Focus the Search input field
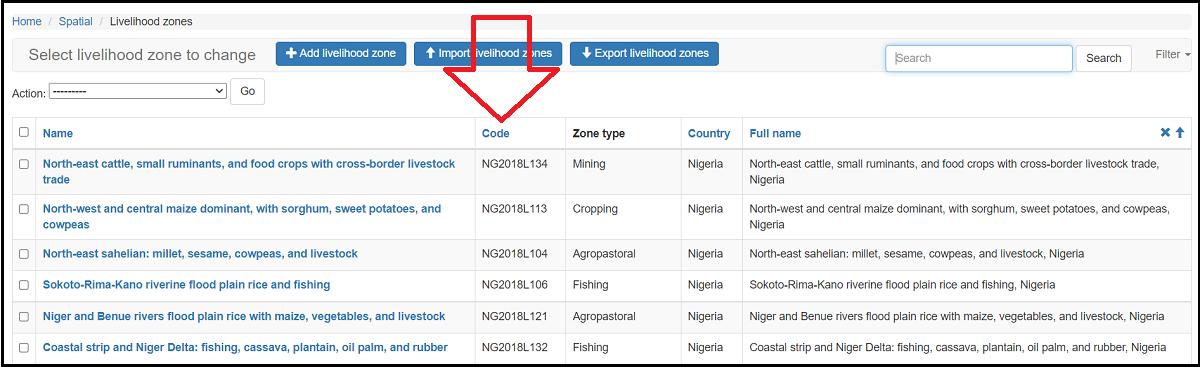Screen dimensions: 1200x367 979,58
